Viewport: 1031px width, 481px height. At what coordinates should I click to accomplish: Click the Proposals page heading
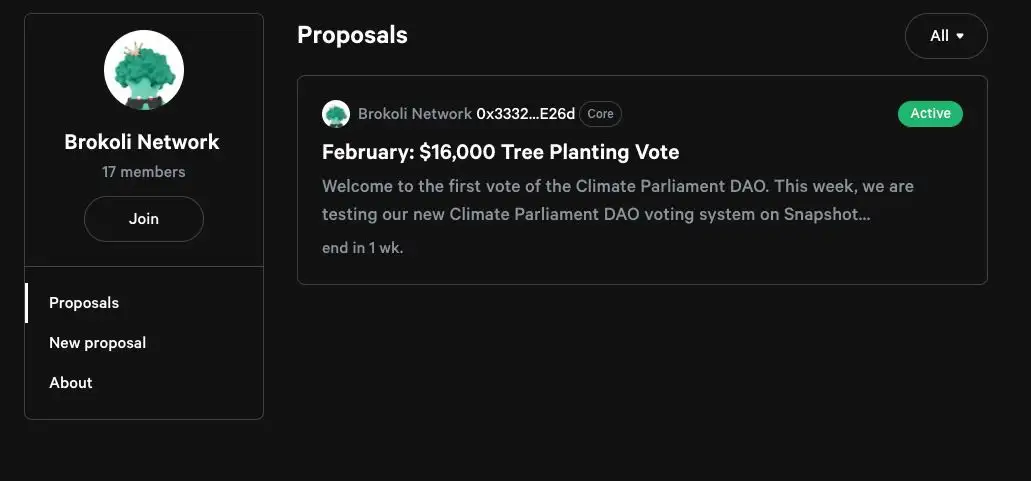pyautogui.click(x=352, y=35)
